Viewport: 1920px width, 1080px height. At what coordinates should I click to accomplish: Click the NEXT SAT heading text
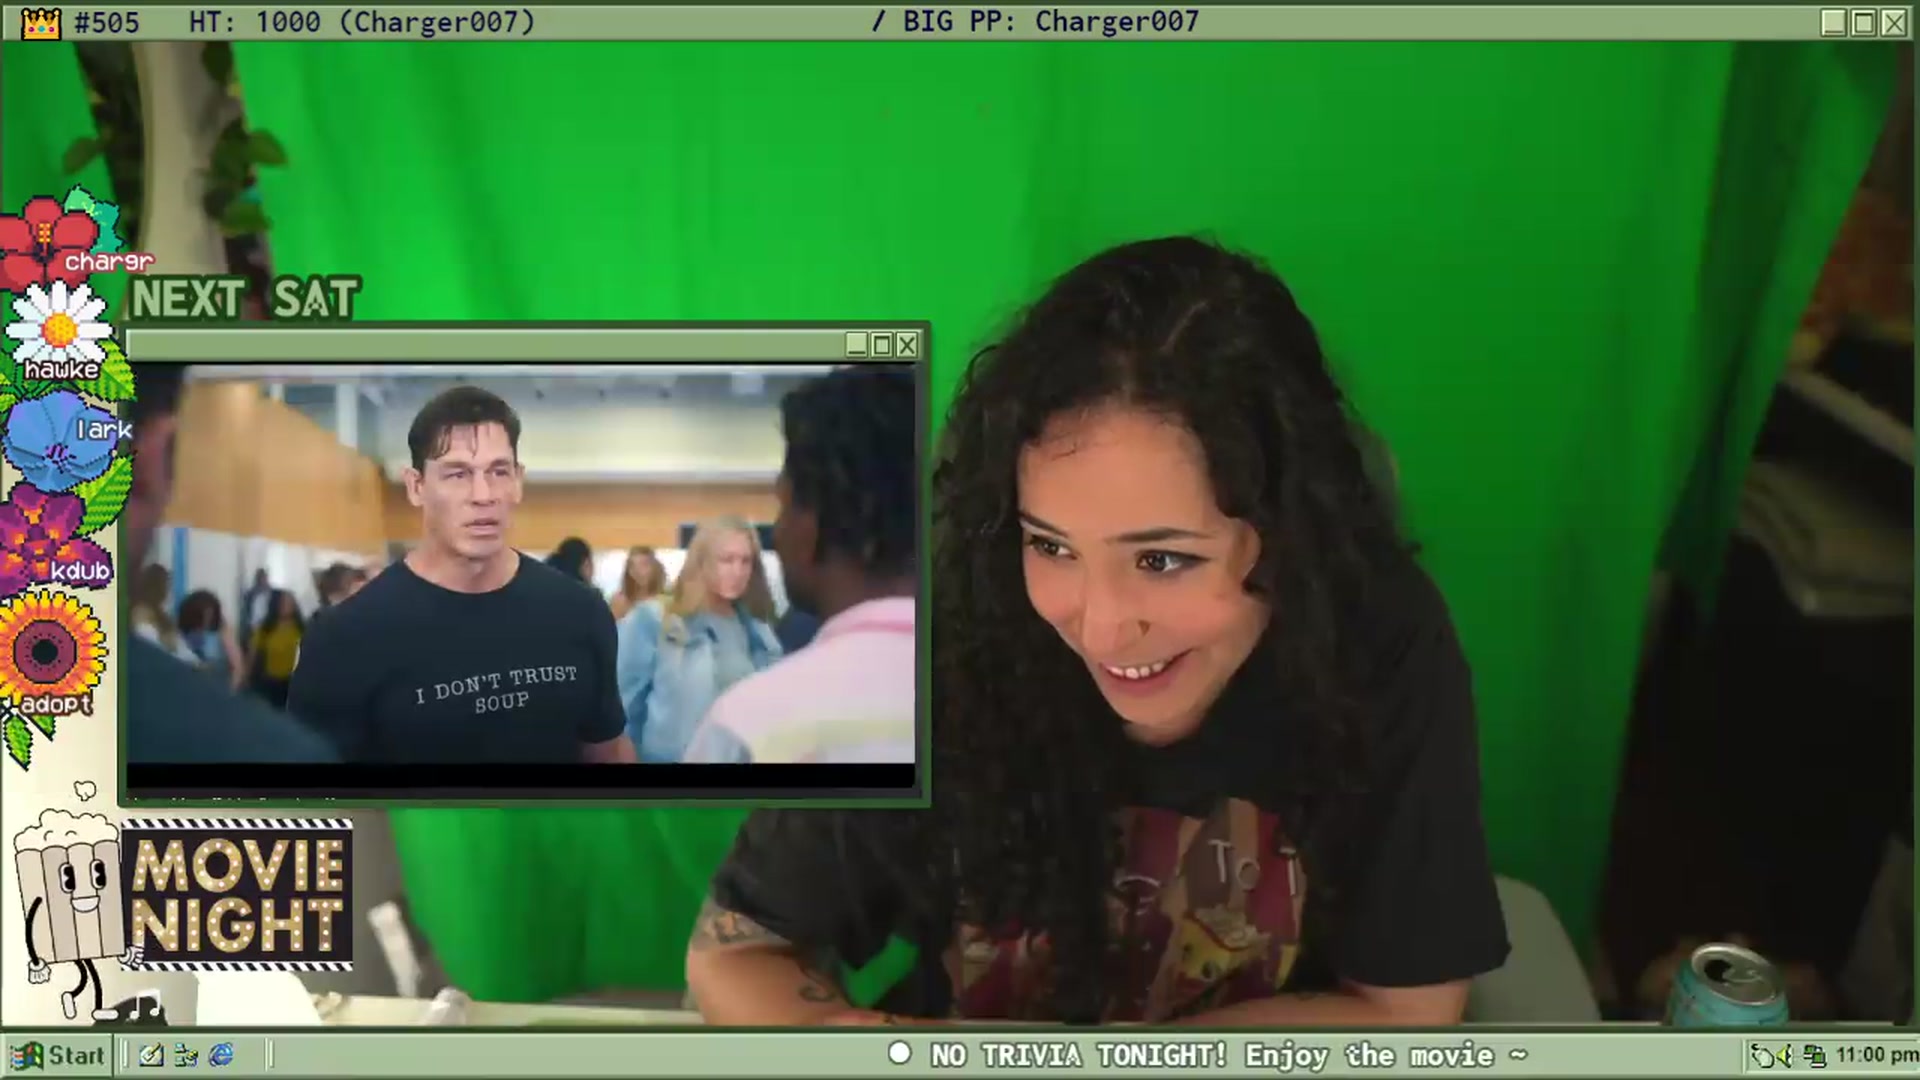pyautogui.click(x=244, y=299)
